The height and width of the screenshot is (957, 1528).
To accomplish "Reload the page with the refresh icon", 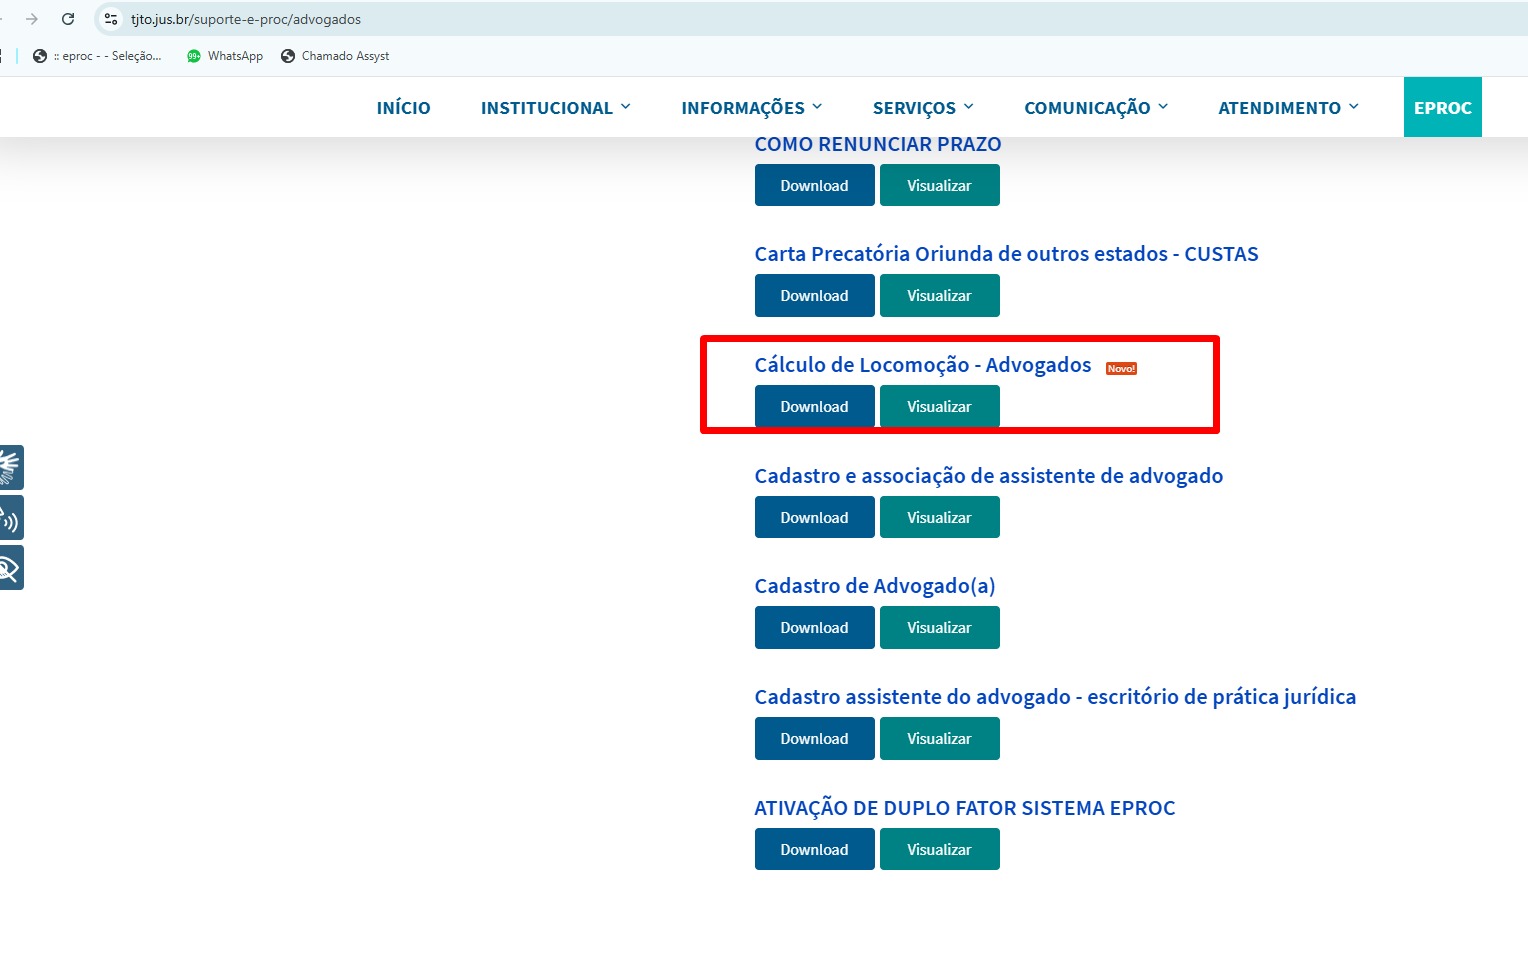I will [x=68, y=19].
